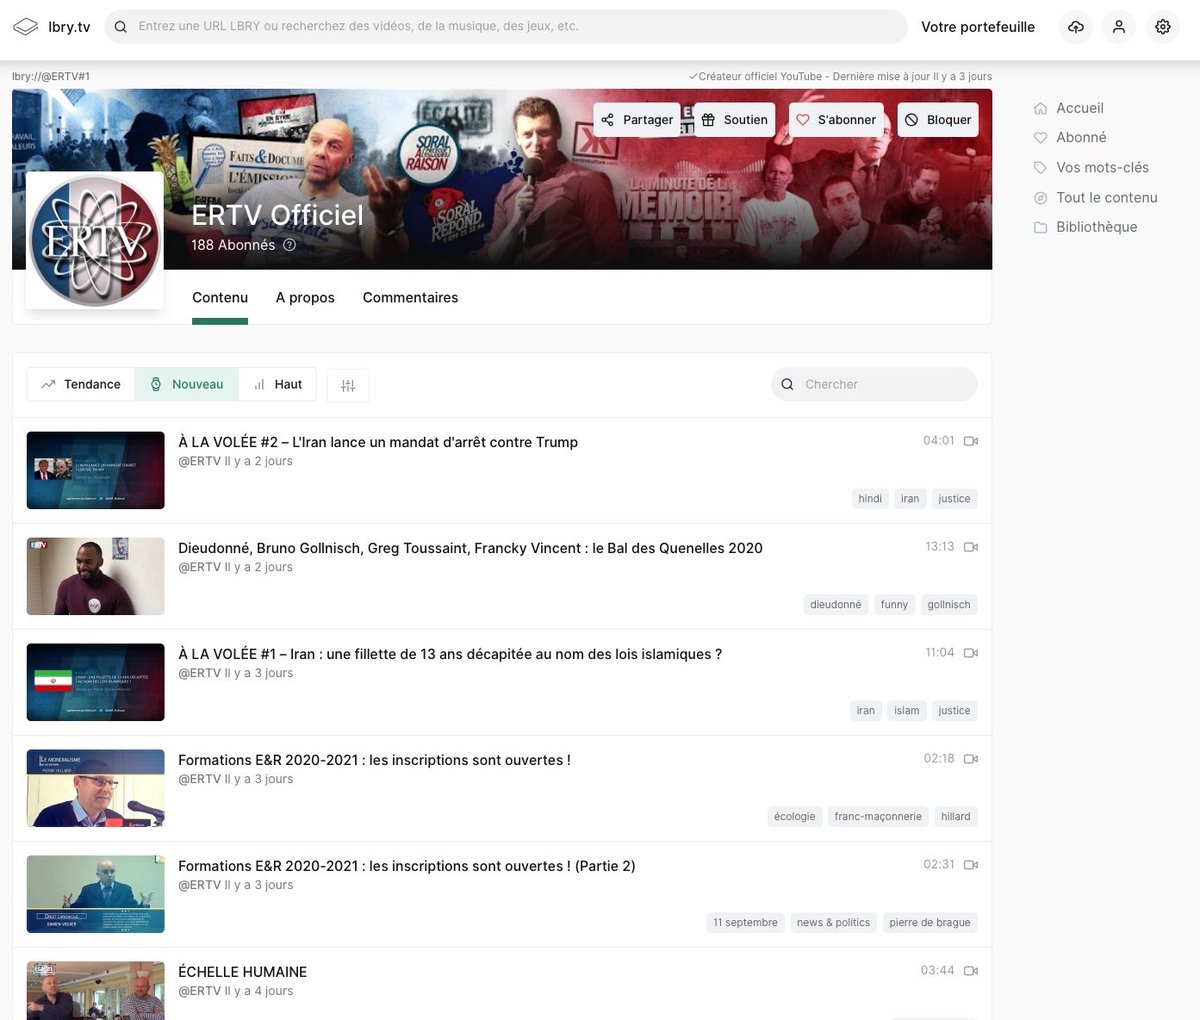This screenshot has width=1200, height=1020.
Task: Click the Soutien support button
Action: (734, 120)
